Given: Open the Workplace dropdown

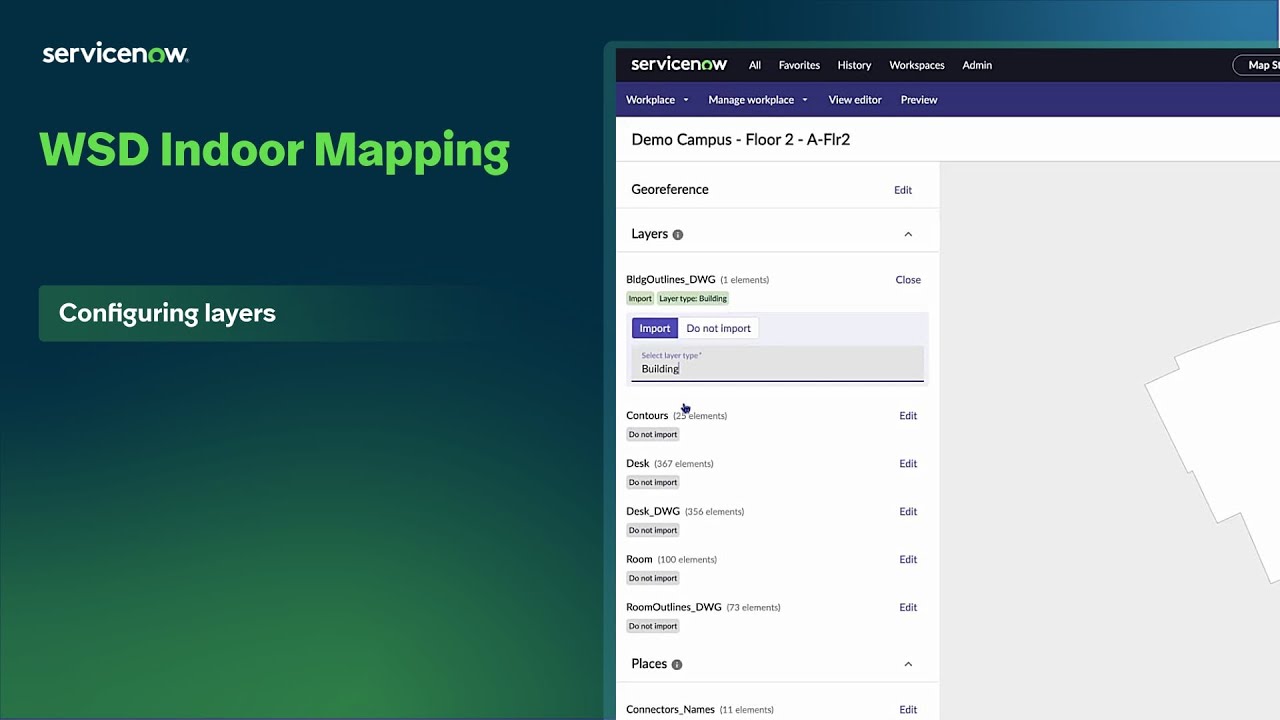Looking at the screenshot, I should (656, 99).
